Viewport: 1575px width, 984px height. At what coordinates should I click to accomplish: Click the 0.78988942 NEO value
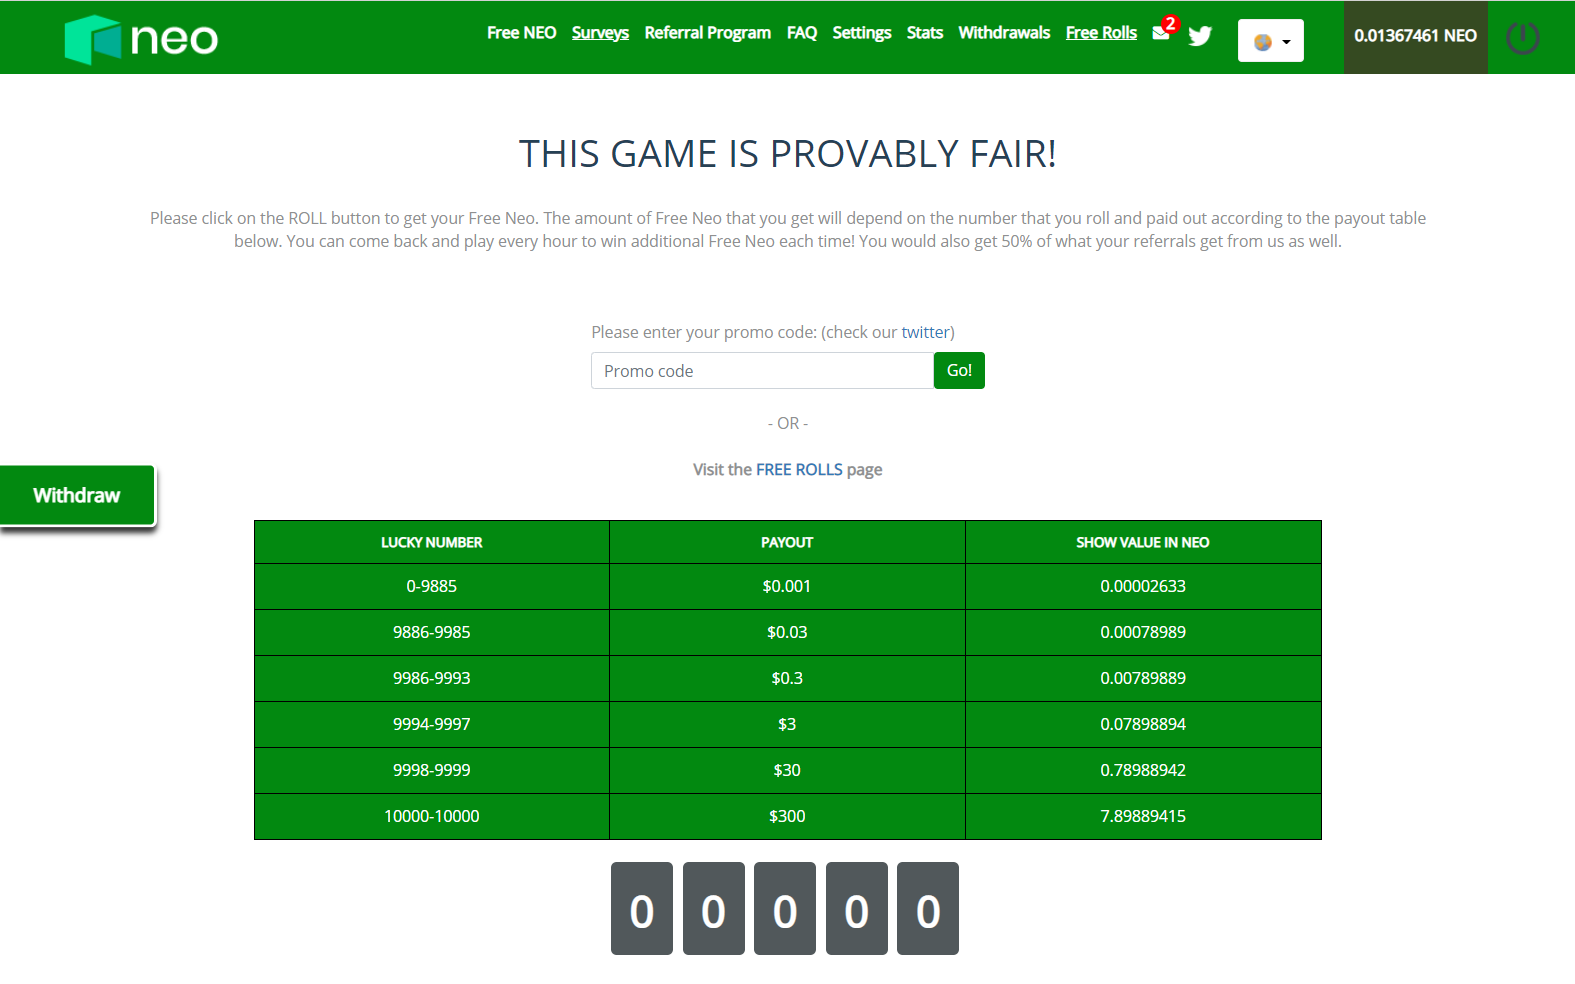tap(1143, 771)
